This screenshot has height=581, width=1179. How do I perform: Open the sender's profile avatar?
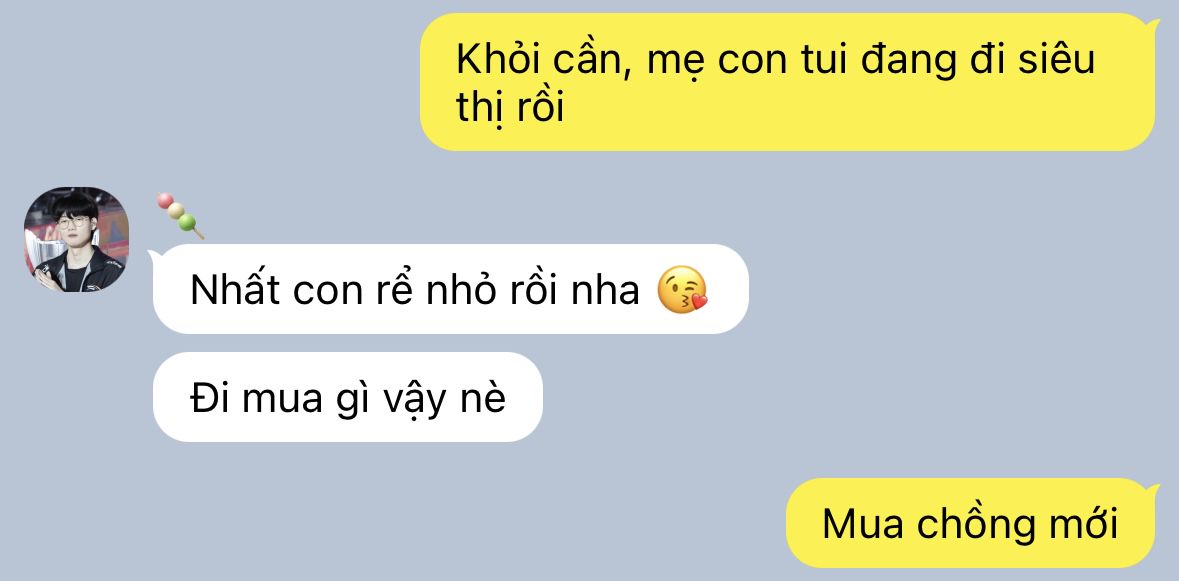click(76, 239)
